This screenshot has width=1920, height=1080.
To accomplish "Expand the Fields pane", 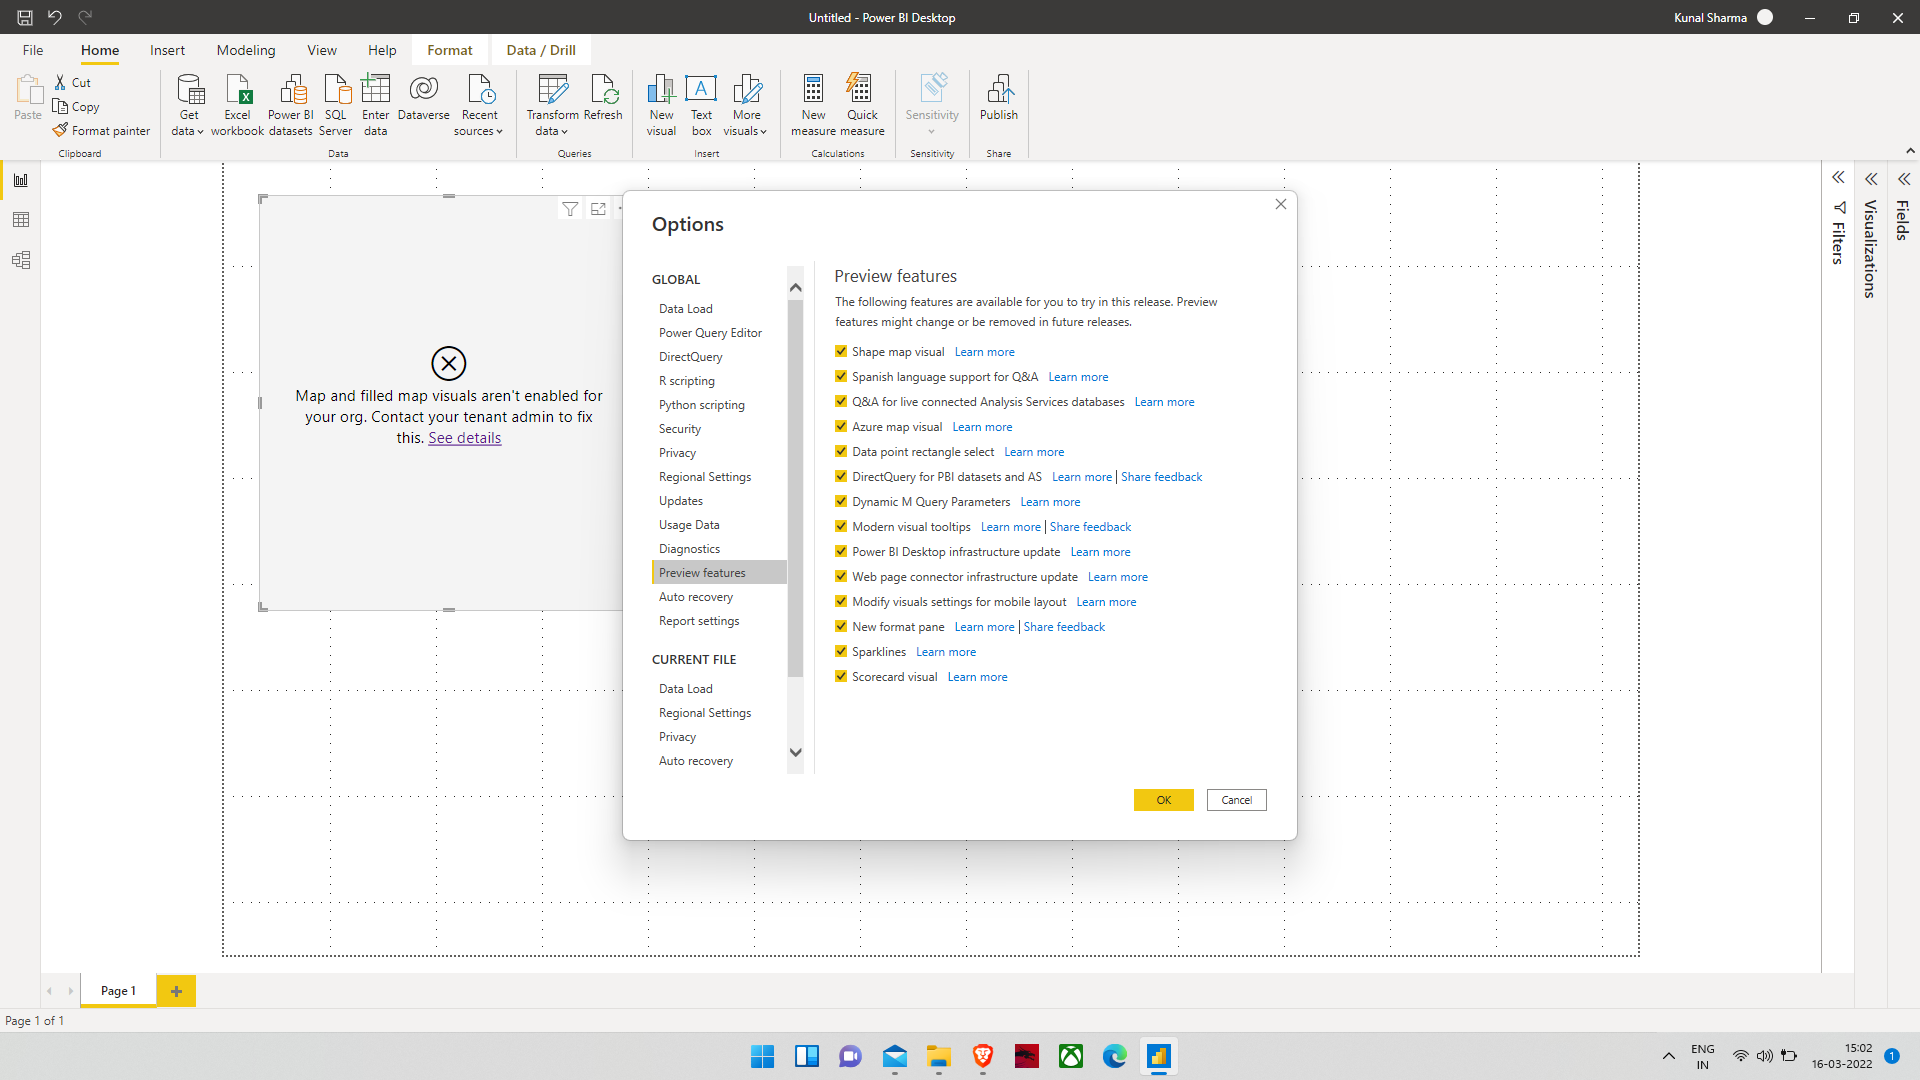I will click(x=1904, y=179).
